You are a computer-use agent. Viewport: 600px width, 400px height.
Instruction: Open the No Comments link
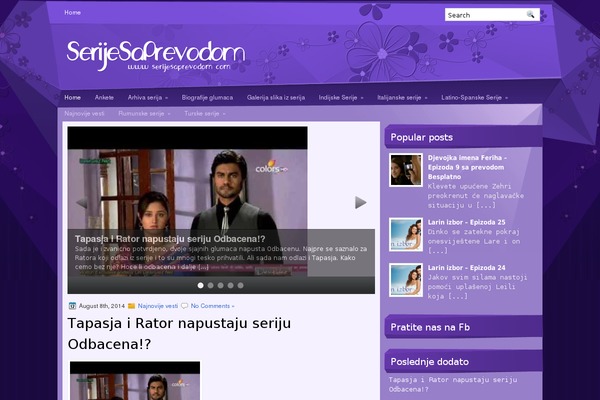coord(212,306)
